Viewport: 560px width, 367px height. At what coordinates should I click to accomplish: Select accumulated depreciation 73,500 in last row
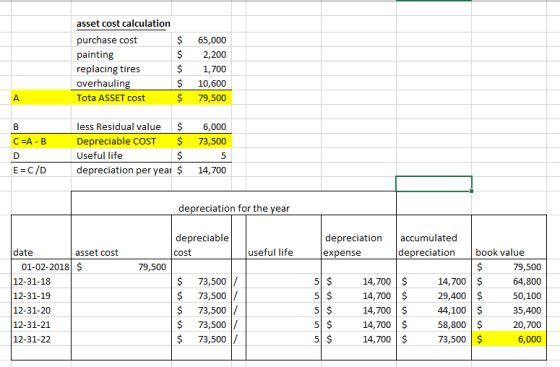(434, 339)
